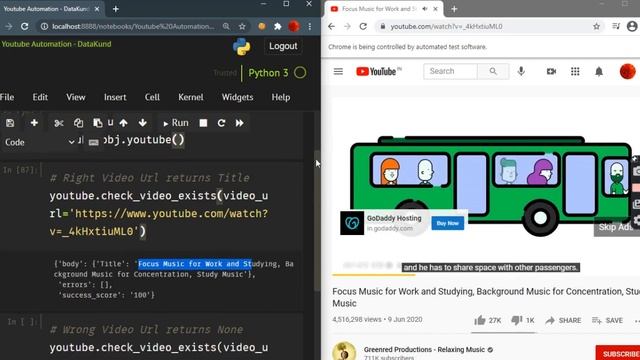
Task: Open extensions puzzle icon in the left browser
Action: pyautogui.click(x=278, y=27)
